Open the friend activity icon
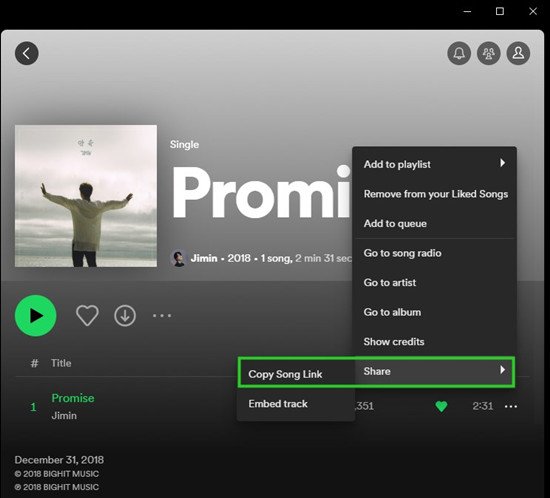Image resolution: width=550 pixels, height=498 pixels. (x=489, y=53)
